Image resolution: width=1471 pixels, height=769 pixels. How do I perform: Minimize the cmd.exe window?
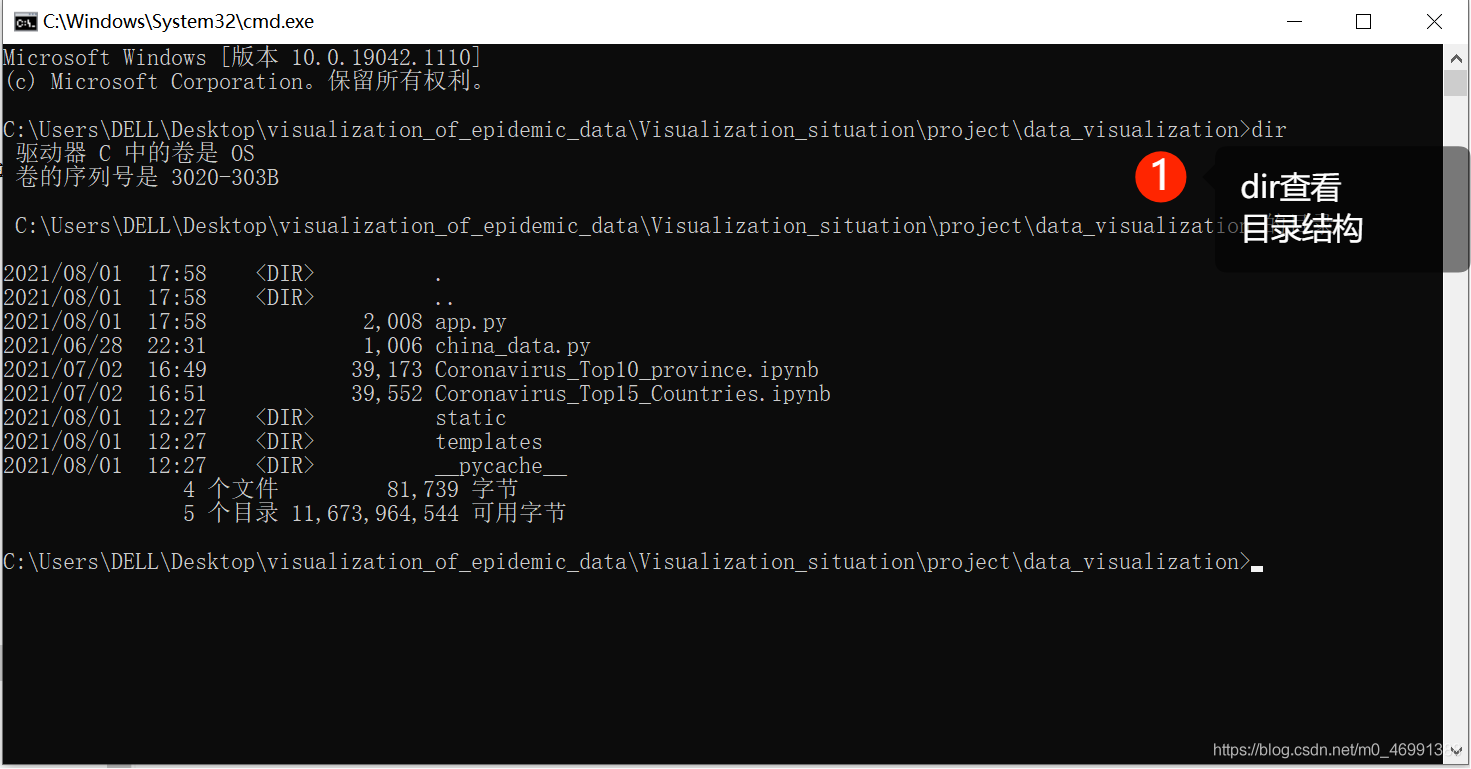[1294, 22]
